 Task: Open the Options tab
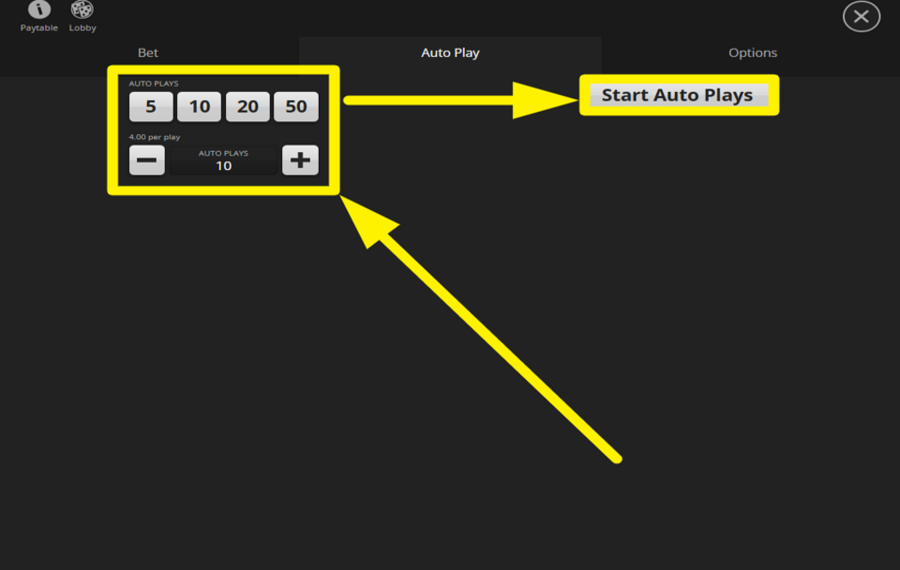[752, 53]
